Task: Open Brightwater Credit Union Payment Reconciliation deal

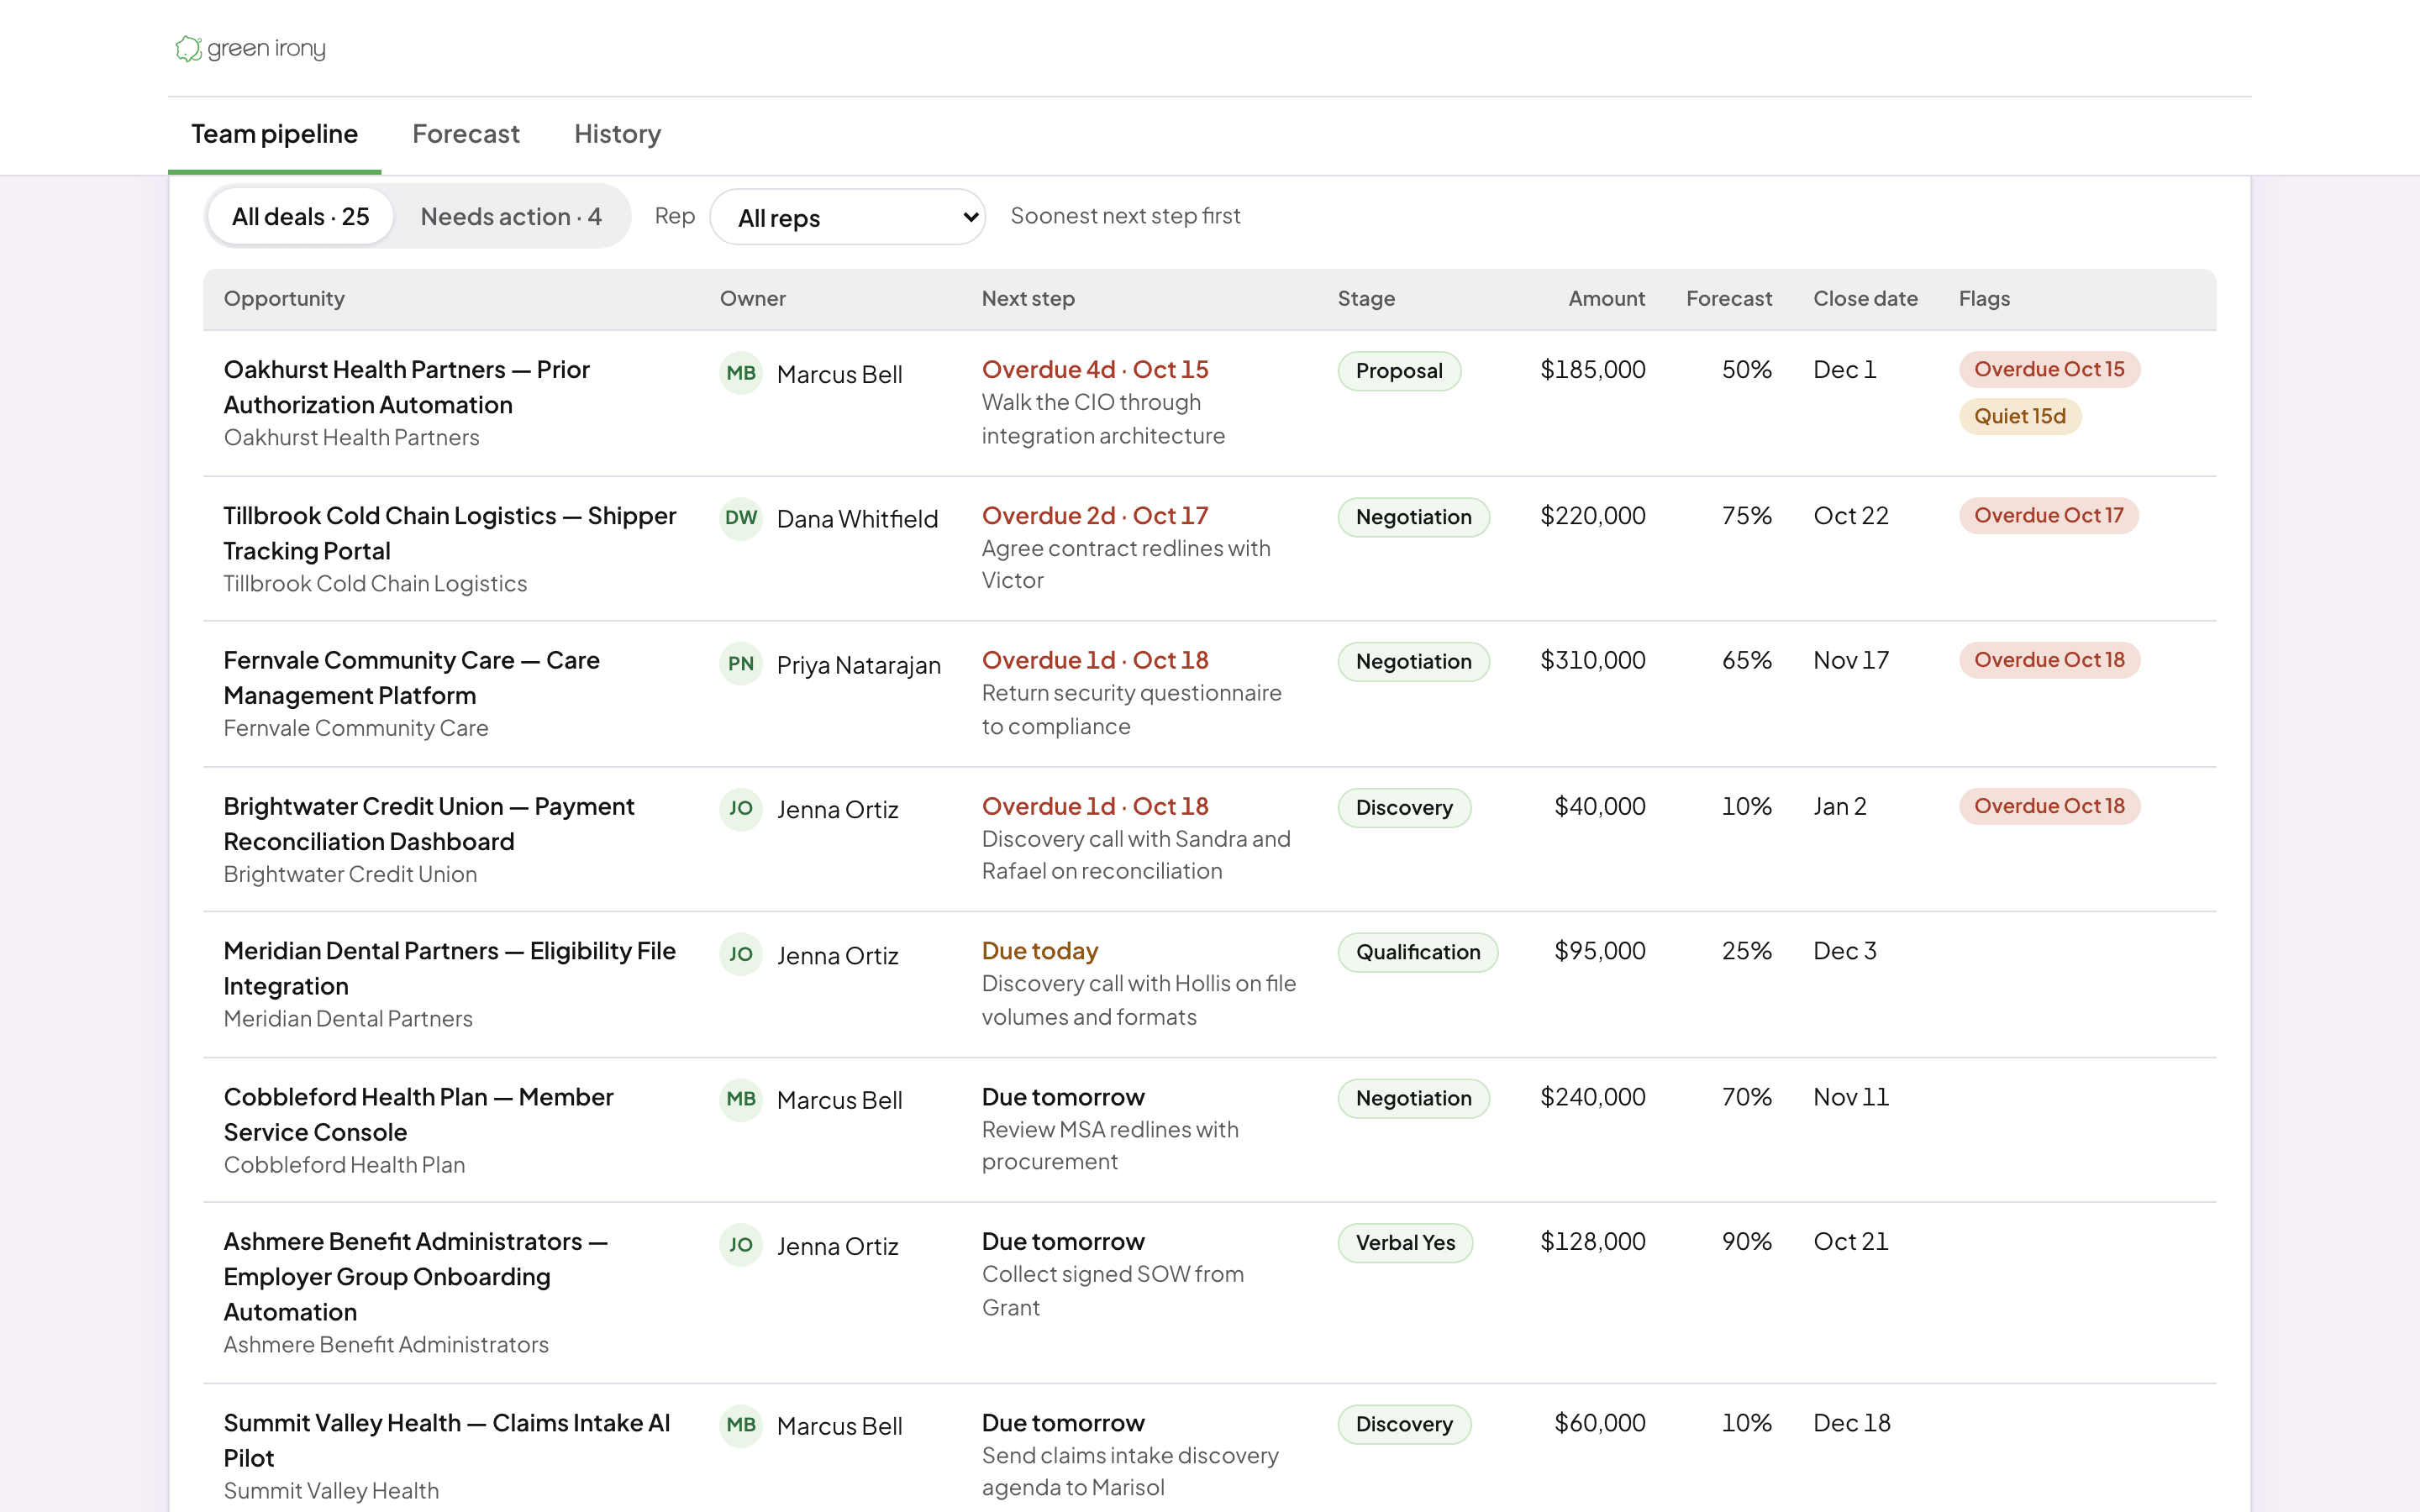Action: point(428,823)
